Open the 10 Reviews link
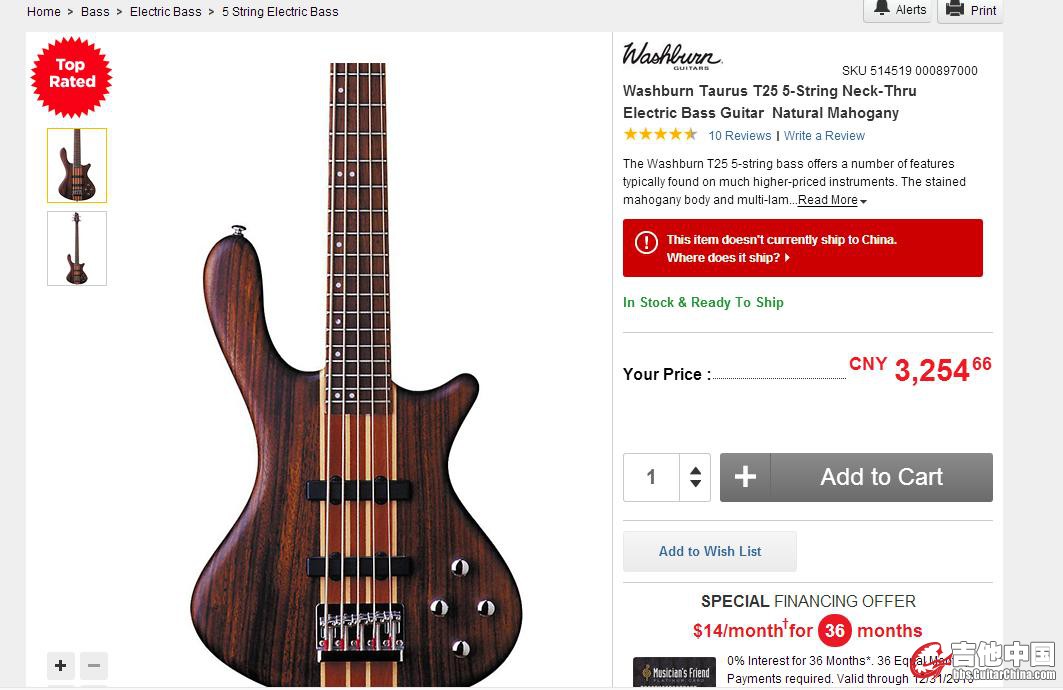Screen dimensions: 1063x690 pos(740,136)
